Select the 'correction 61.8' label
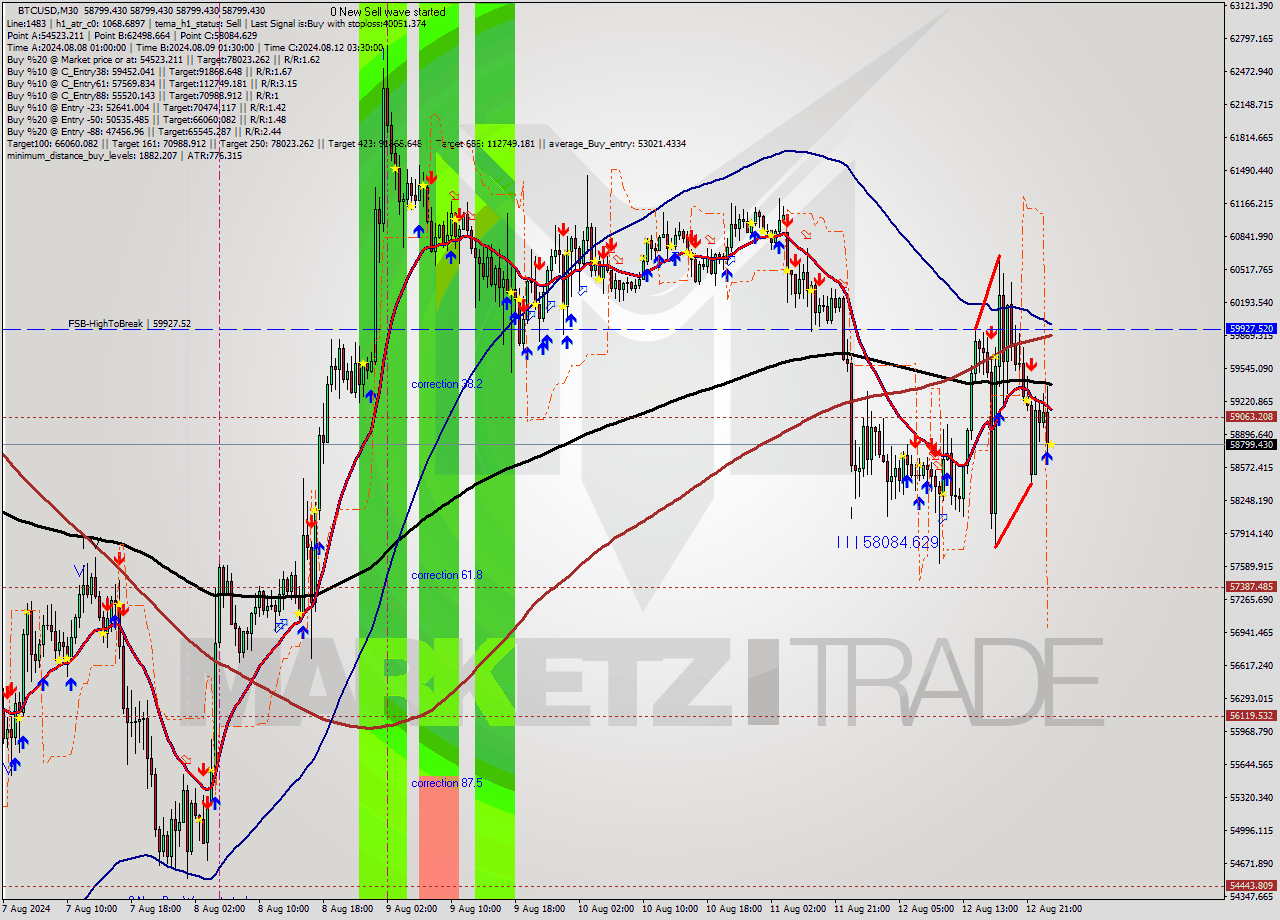 pyautogui.click(x=447, y=575)
